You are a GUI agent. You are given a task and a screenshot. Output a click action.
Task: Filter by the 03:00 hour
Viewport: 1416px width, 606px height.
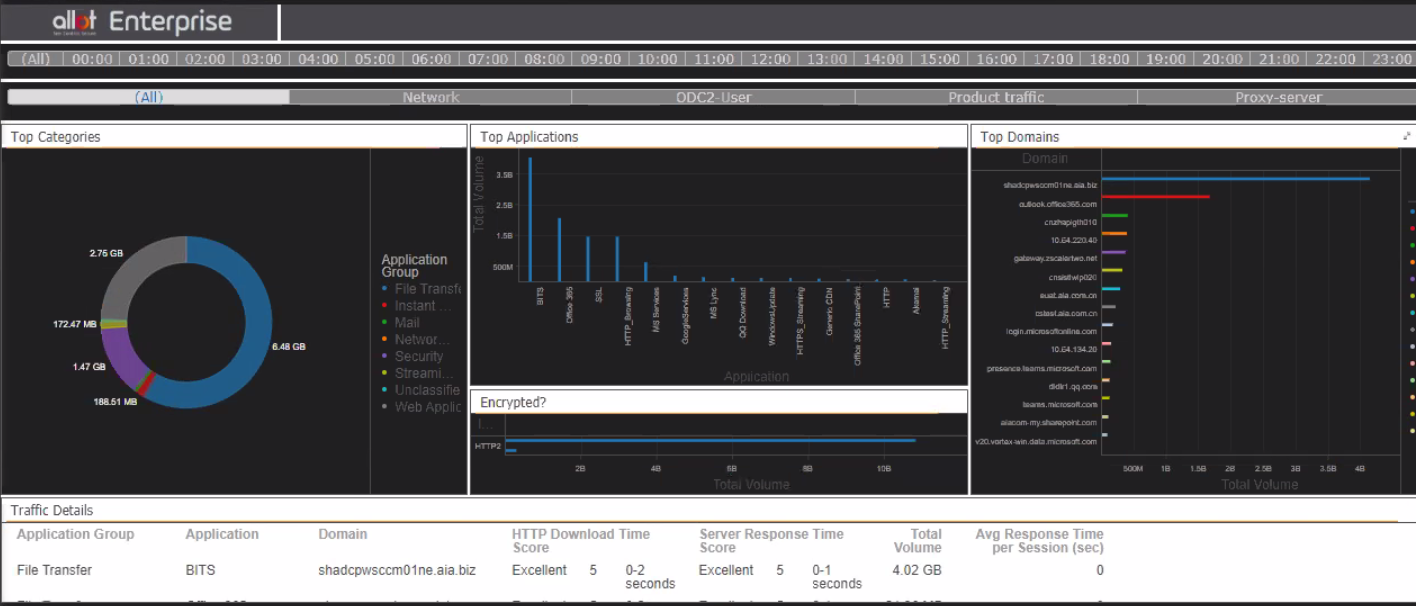(x=261, y=59)
